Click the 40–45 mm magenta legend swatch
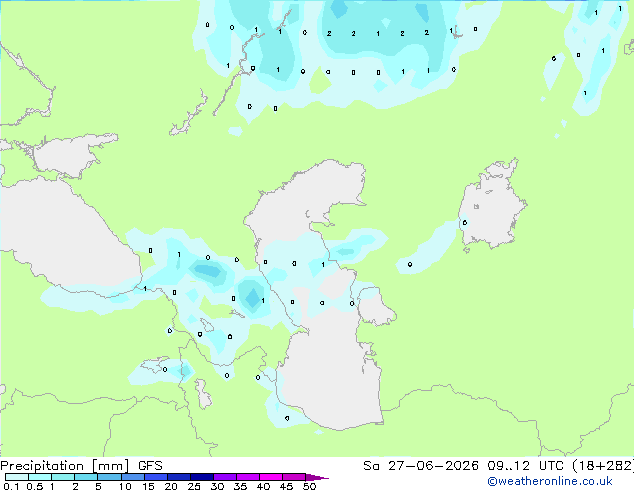 pos(271,477)
